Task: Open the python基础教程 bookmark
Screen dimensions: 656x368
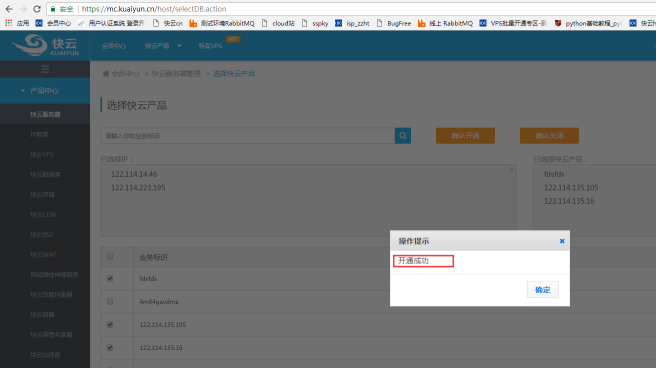Action: pos(588,23)
